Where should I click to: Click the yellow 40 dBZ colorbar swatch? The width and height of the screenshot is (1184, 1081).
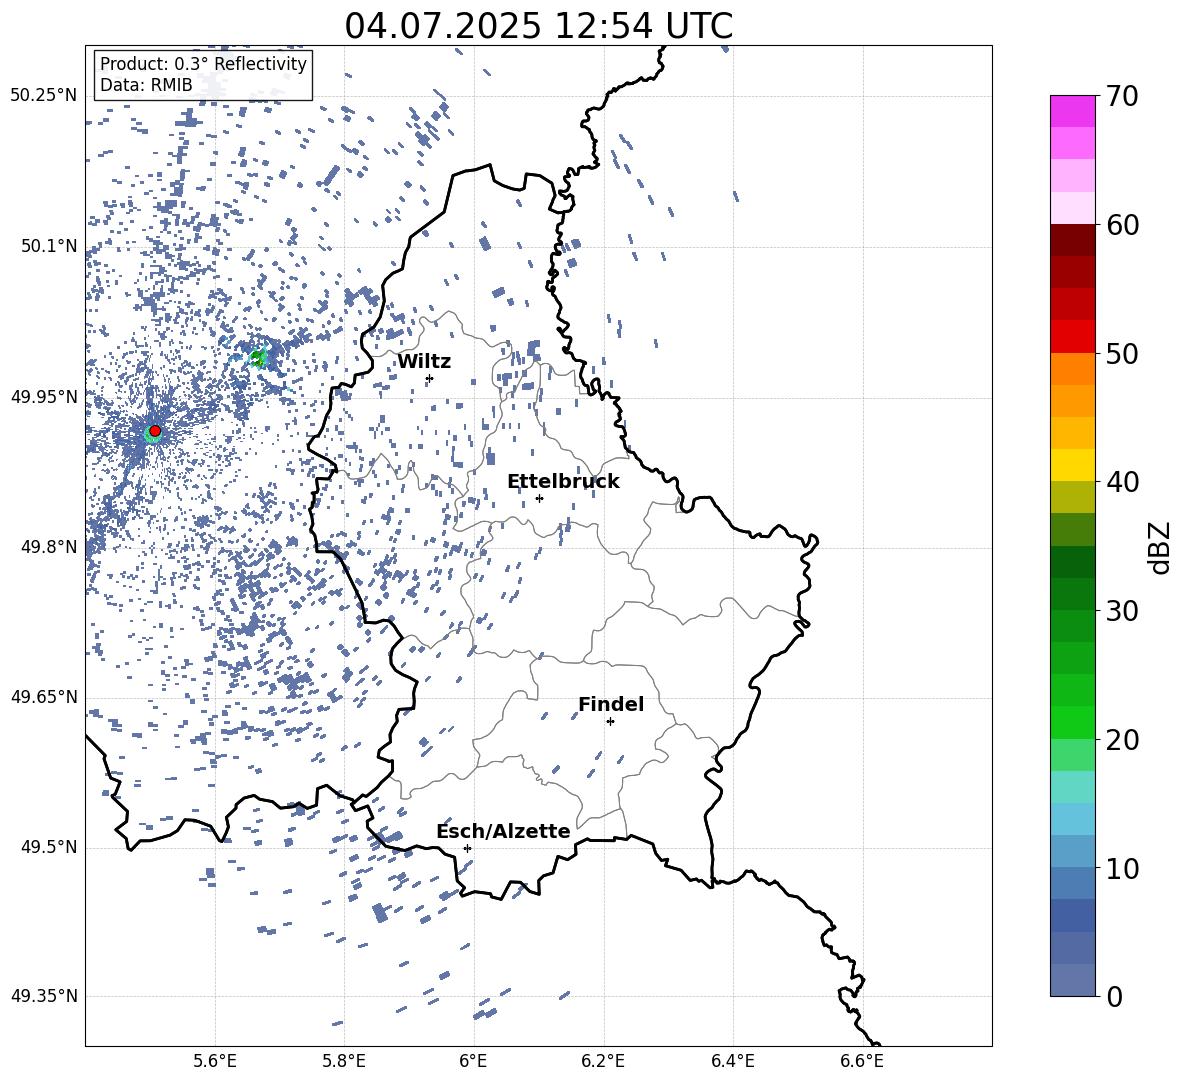coord(1073,465)
